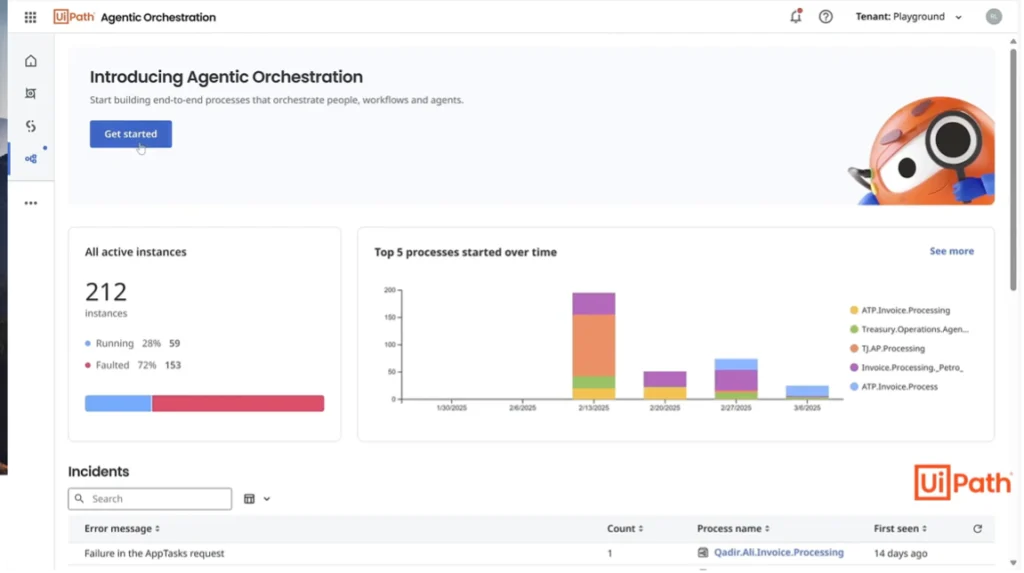Viewport: 1024px width, 573px height.
Task: Click the "Agentic Orchestration" header title
Action: pos(158,17)
